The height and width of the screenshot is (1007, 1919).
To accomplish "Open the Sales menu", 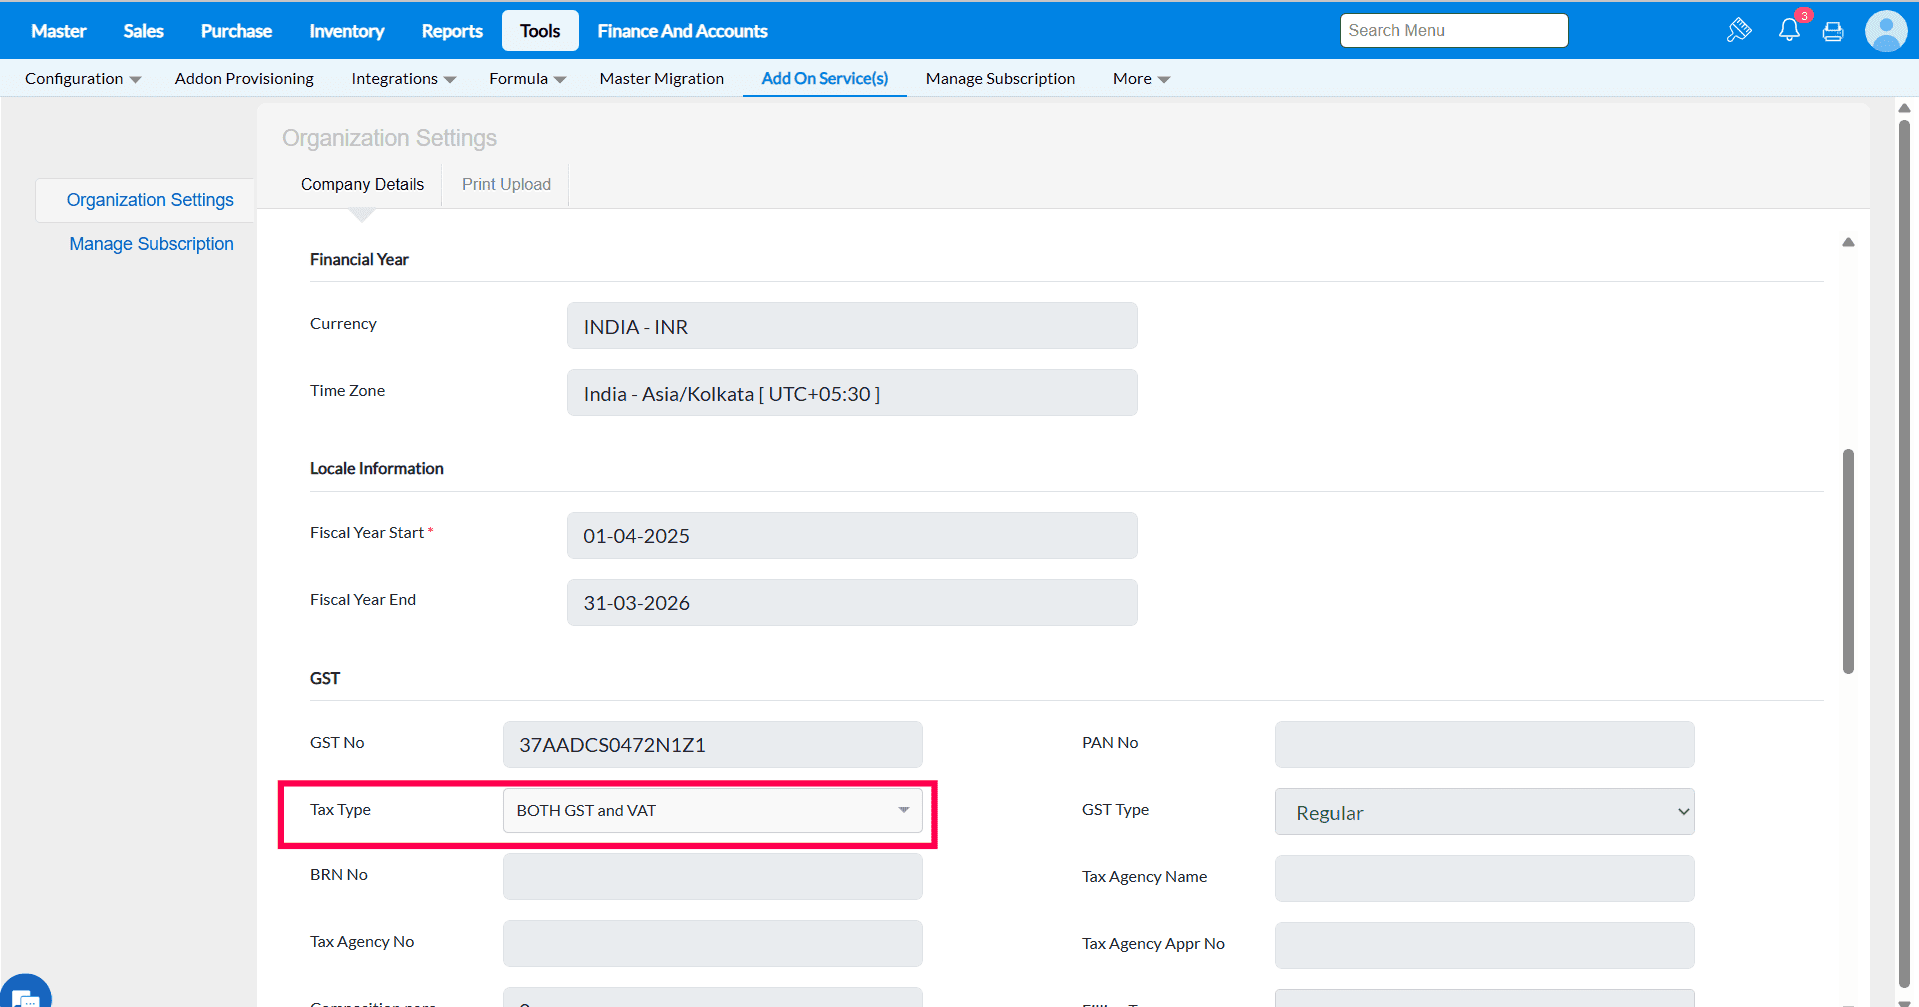I will [143, 31].
